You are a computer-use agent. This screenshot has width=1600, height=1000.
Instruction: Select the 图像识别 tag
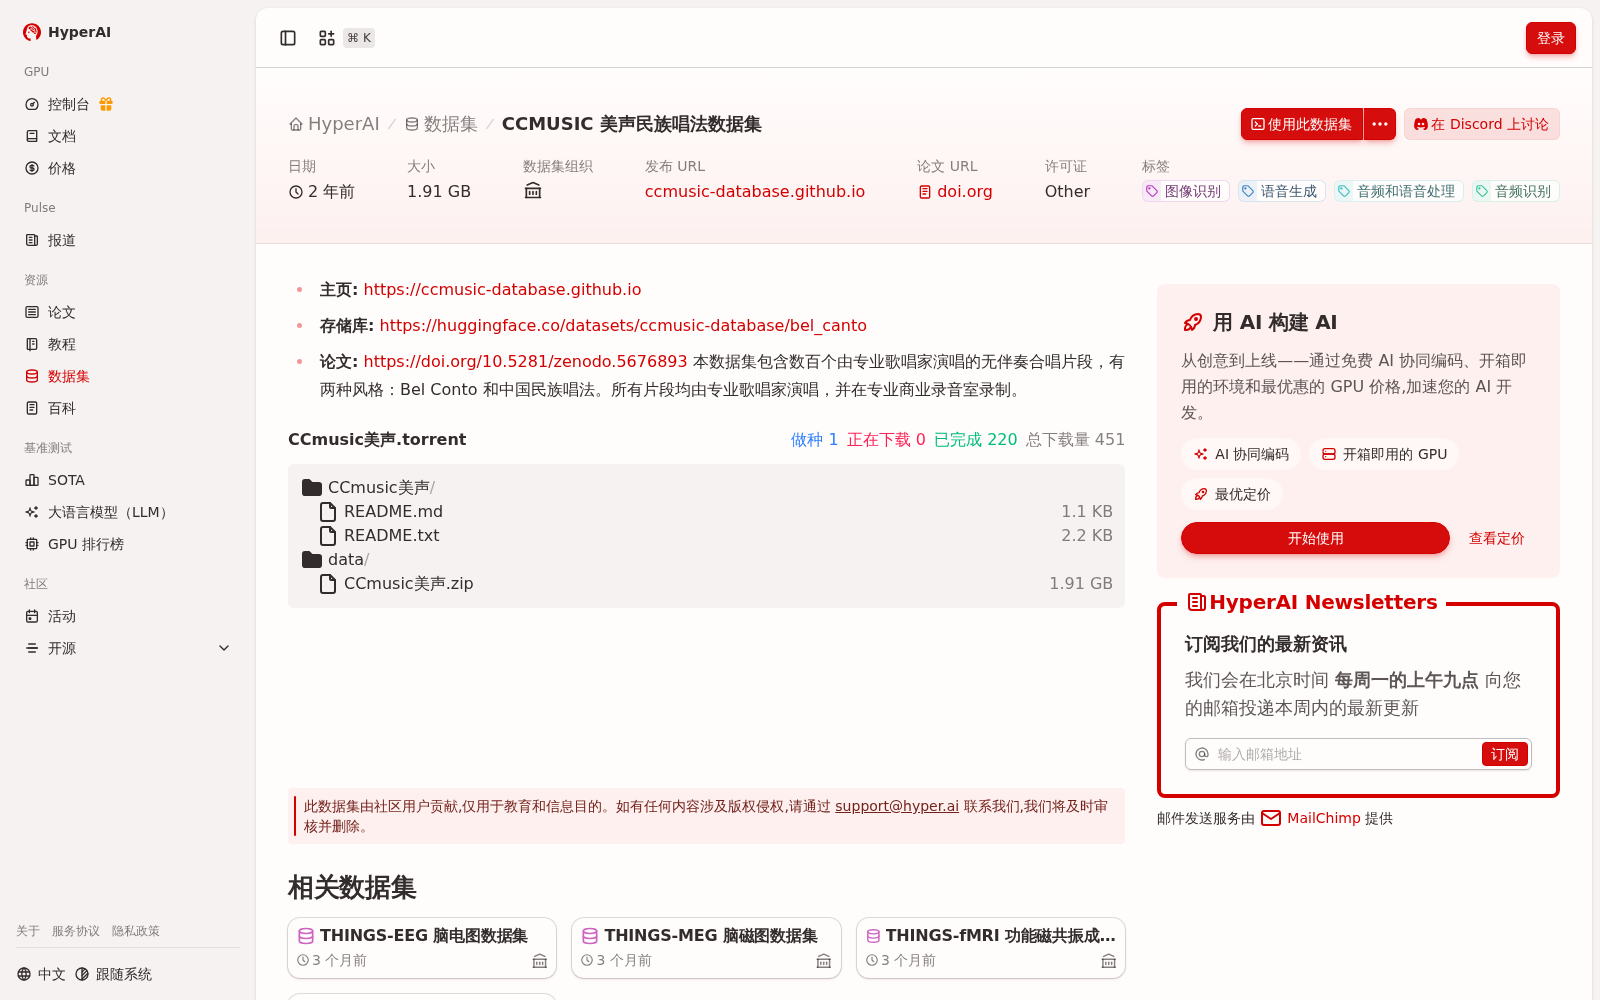pyautogui.click(x=1185, y=191)
